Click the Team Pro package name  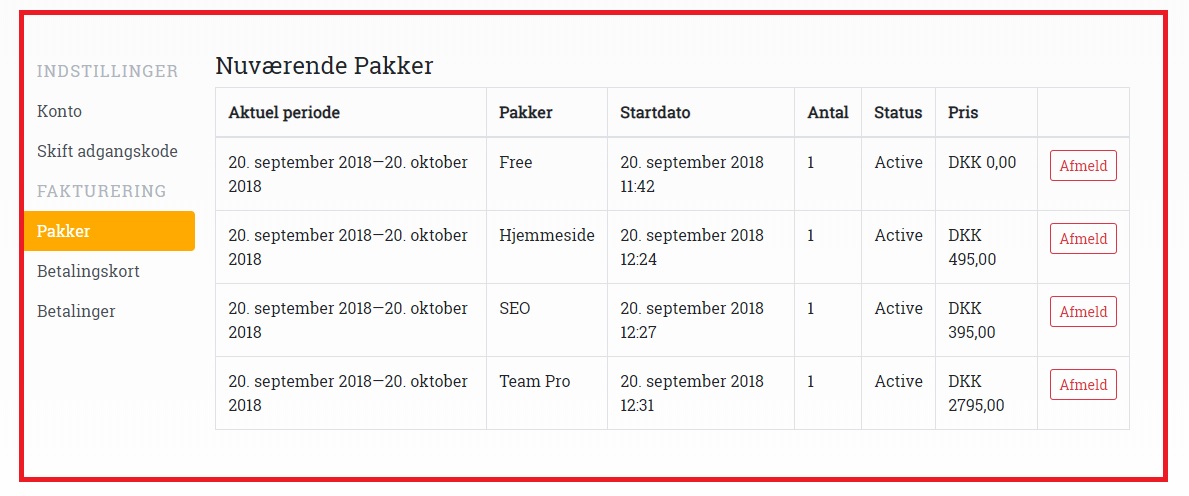point(535,381)
